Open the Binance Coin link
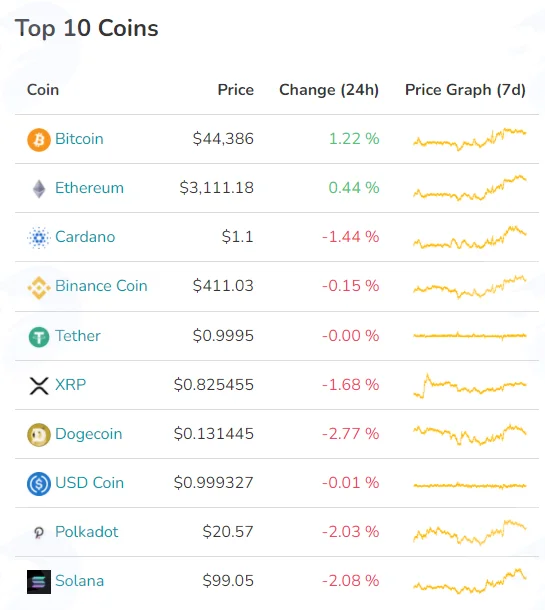 coord(101,286)
